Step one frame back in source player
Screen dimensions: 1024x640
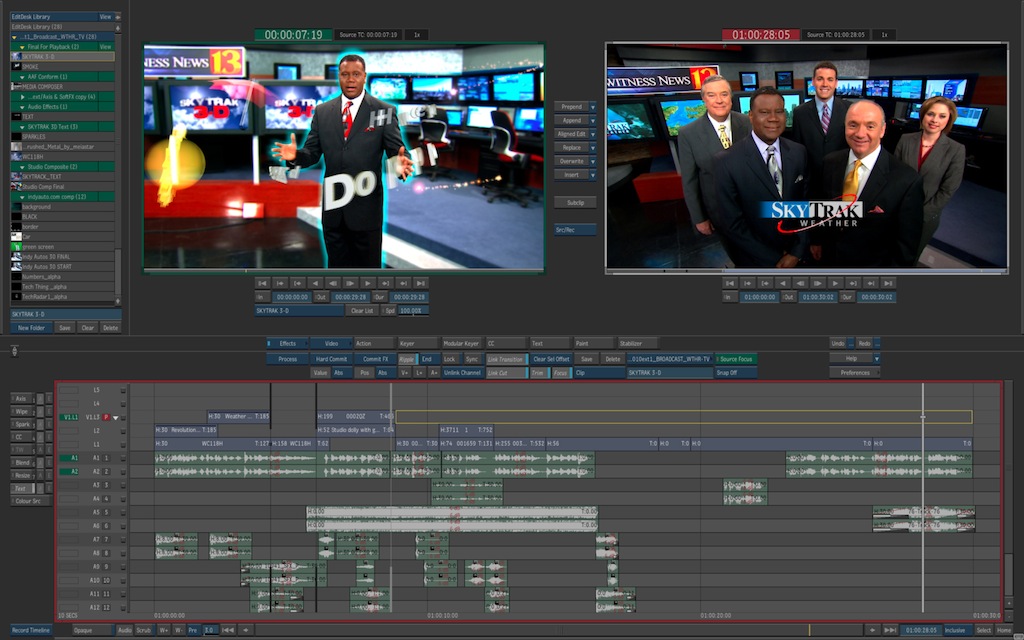coord(333,283)
